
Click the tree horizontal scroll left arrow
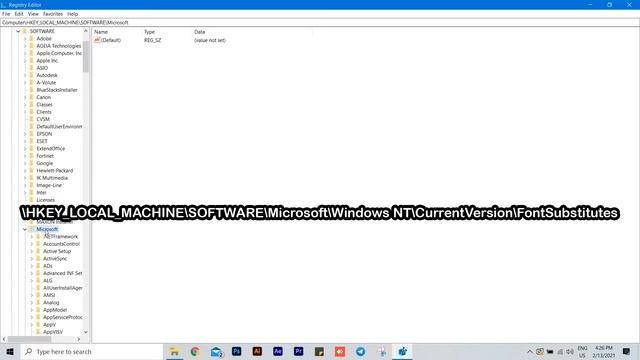tap(4, 339)
